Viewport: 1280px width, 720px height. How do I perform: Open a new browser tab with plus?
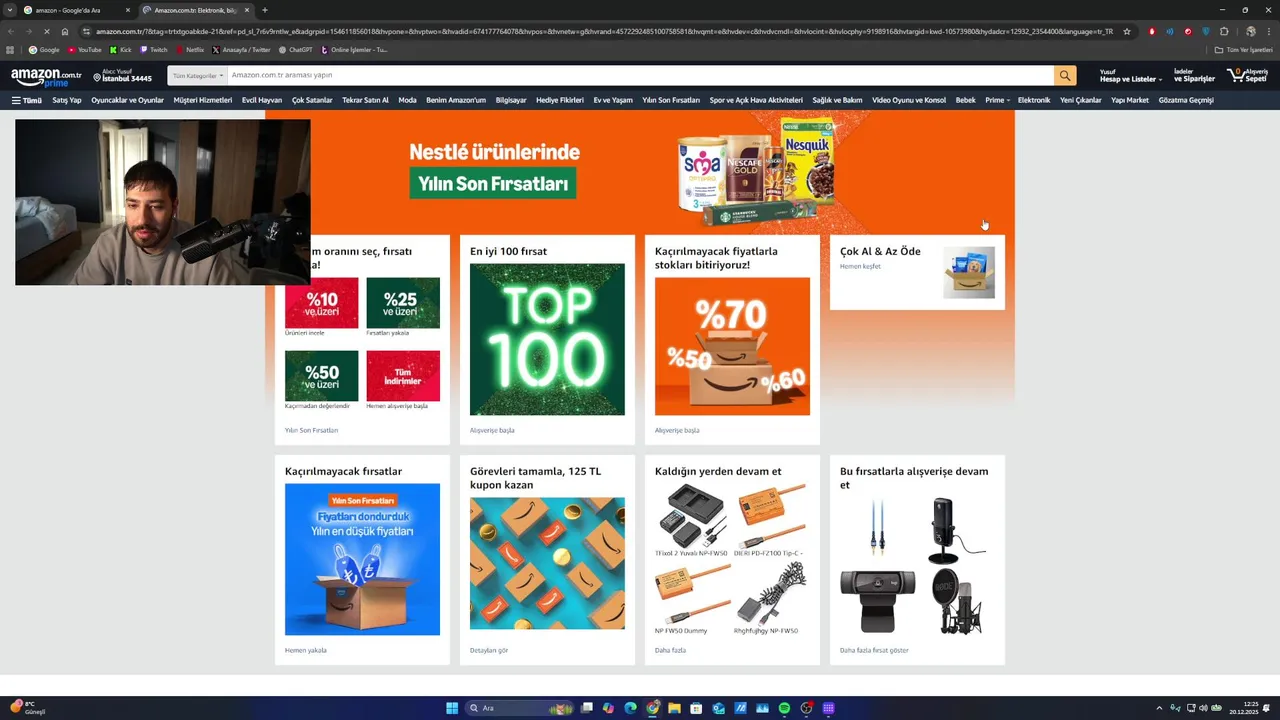point(264,10)
